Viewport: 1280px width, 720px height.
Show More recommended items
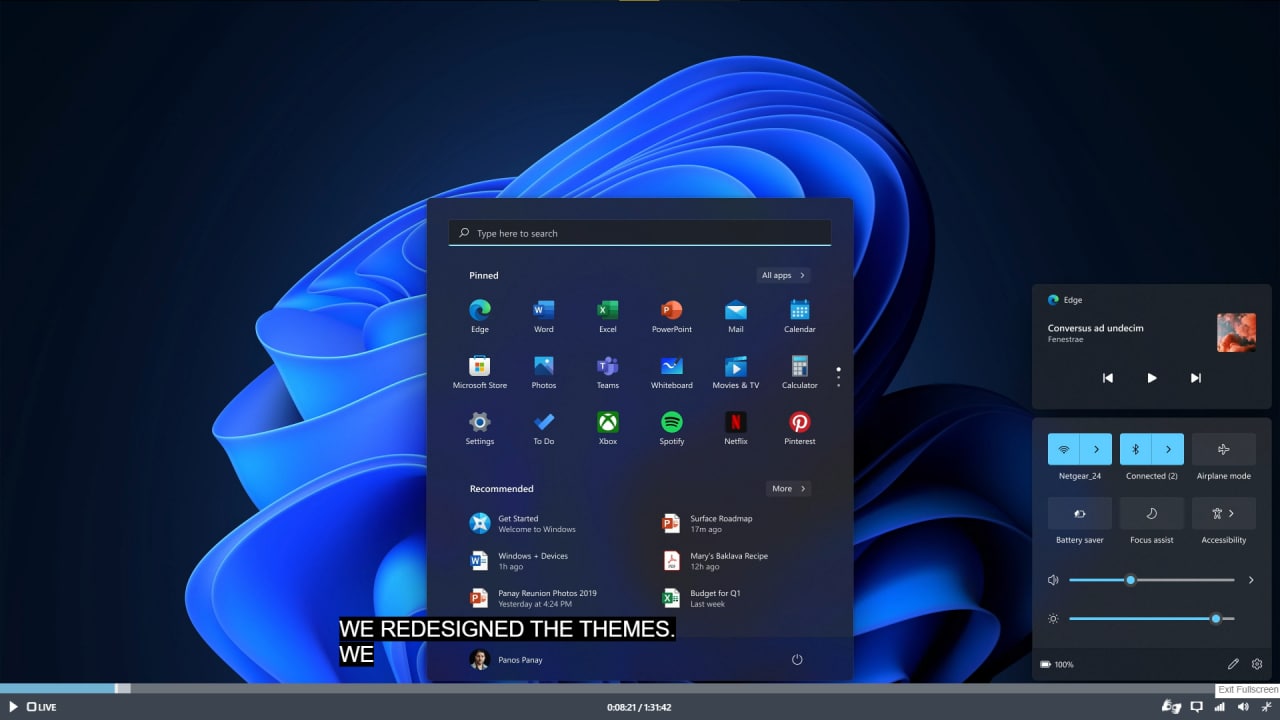point(789,488)
